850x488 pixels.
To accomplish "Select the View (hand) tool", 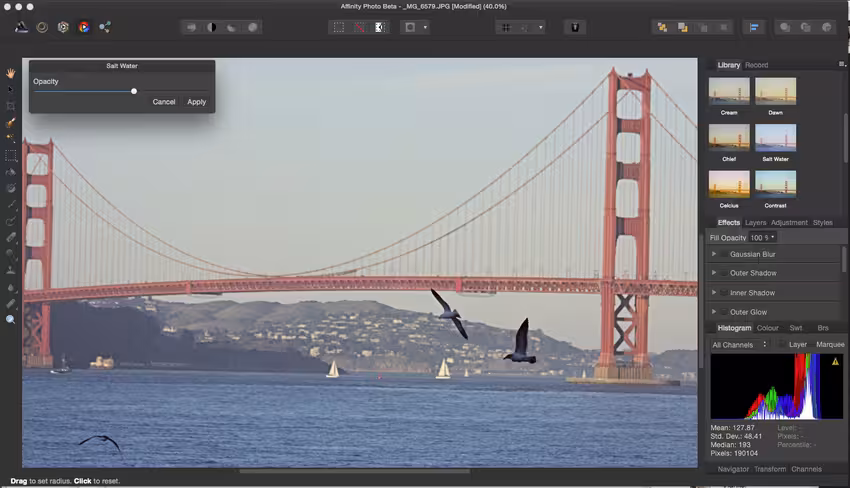I will [10, 73].
